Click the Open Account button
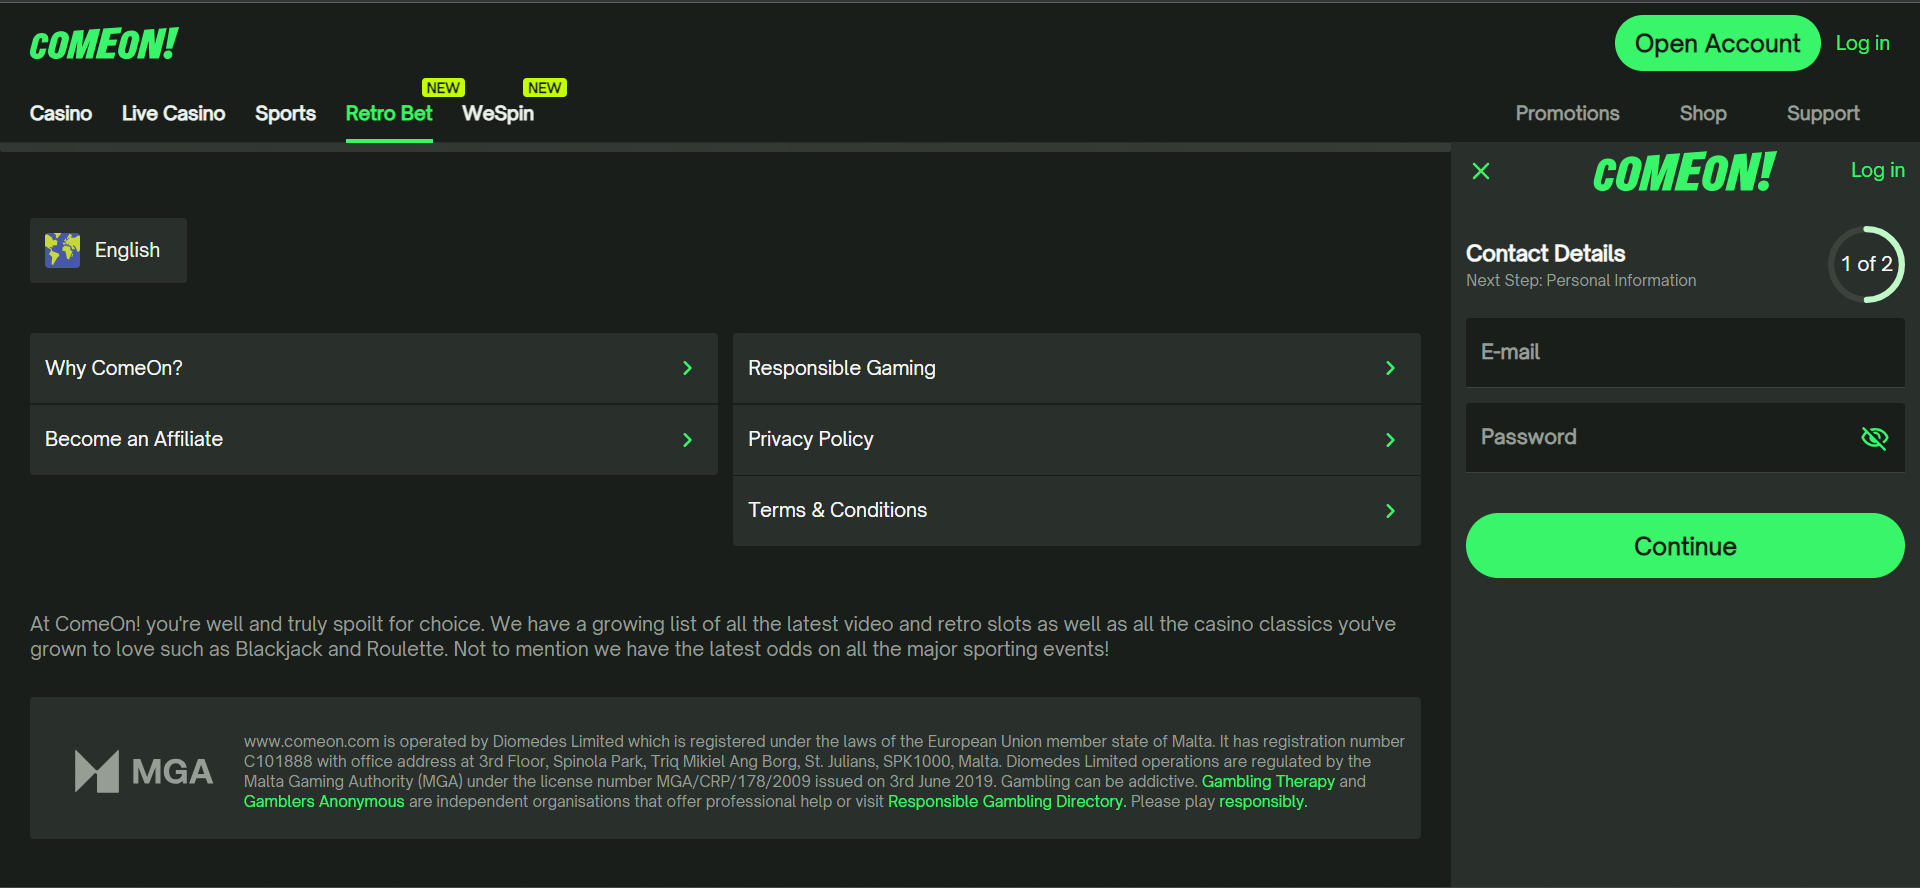Image resolution: width=1920 pixels, height=888 pixels. pos(1717,43)
